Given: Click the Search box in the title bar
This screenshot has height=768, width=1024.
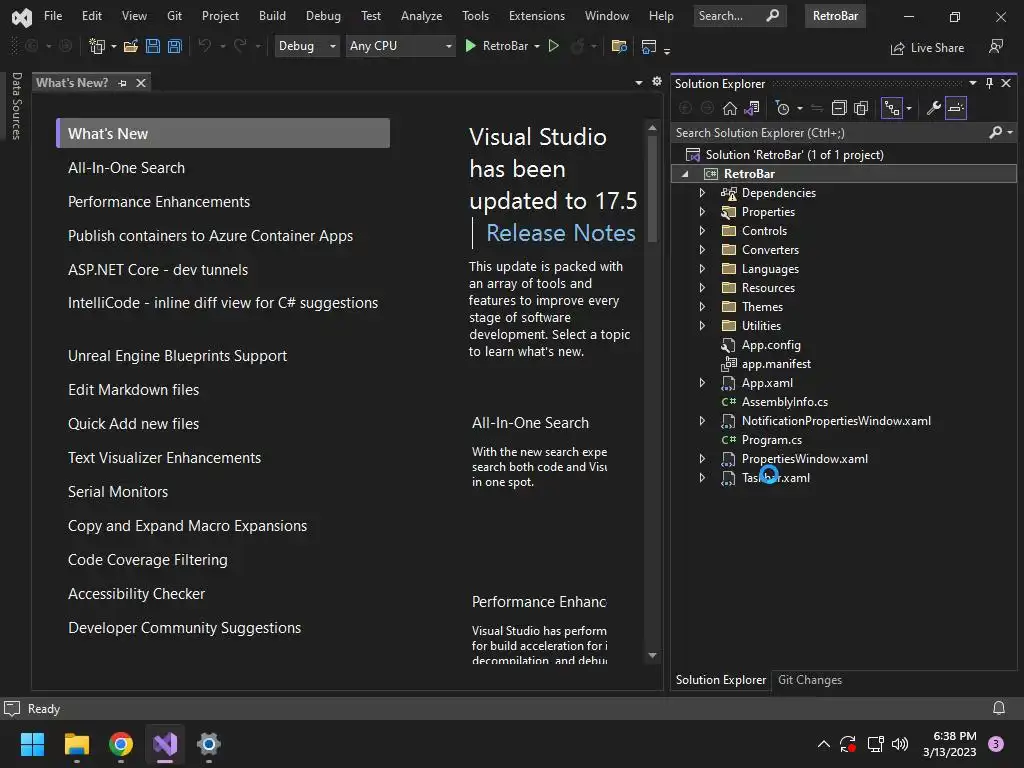Looking at the screenshot, I should tap(739, 16).
